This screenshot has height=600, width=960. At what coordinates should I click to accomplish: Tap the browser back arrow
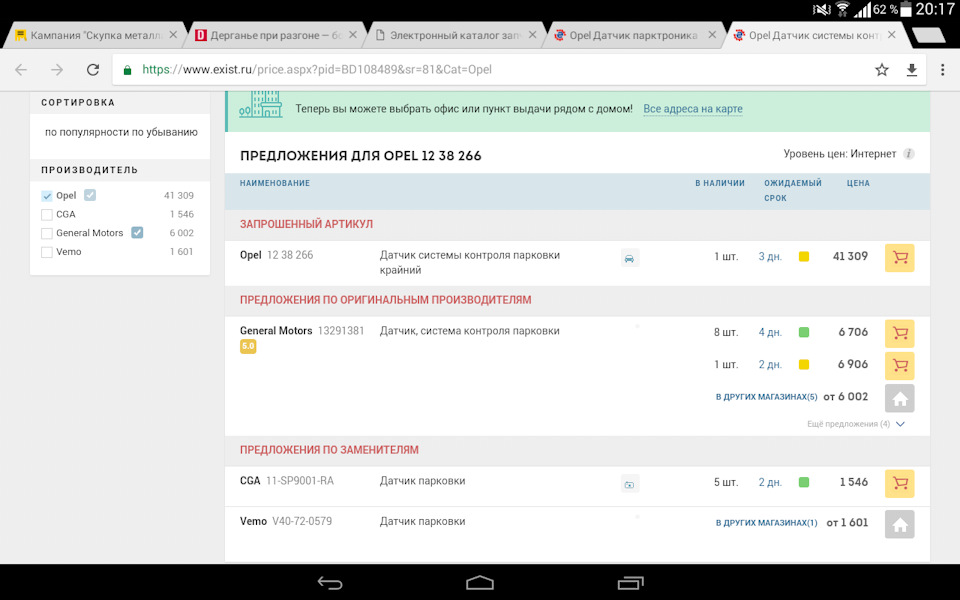tap(21, 70)
